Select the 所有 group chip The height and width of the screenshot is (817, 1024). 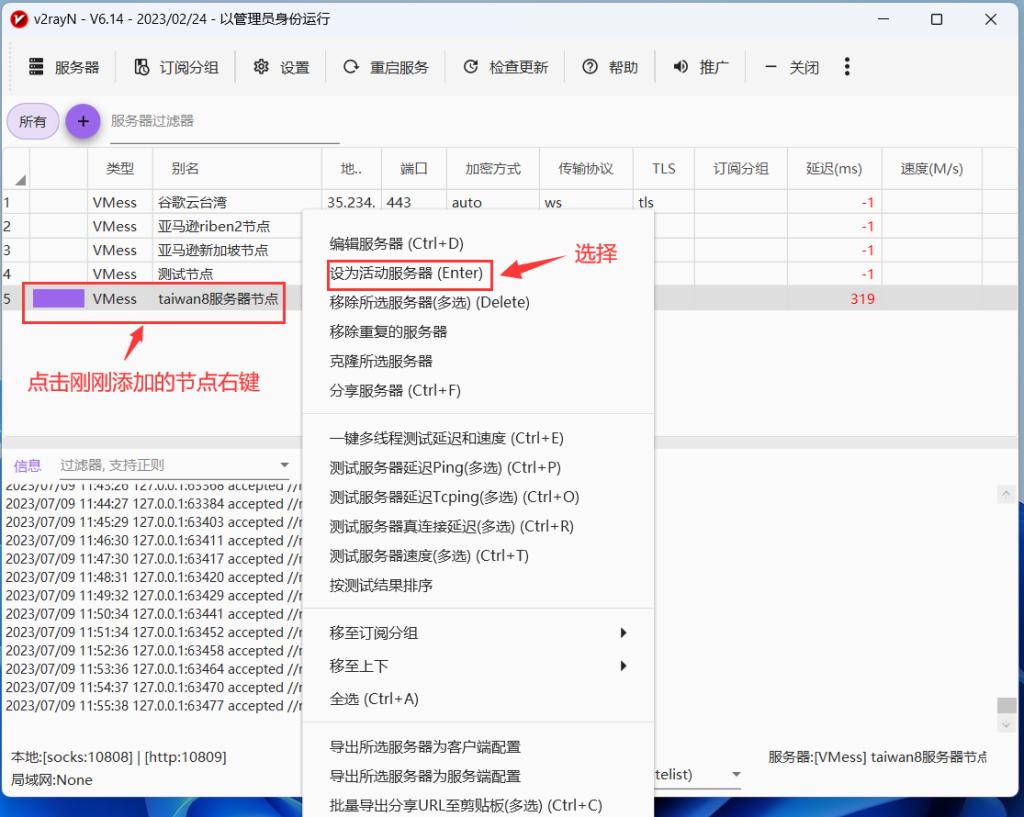click(x=33, y=121)
